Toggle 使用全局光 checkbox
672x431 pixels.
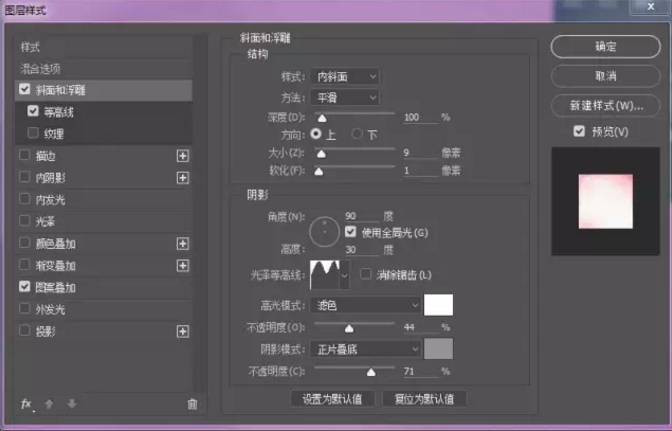(351, 232)
